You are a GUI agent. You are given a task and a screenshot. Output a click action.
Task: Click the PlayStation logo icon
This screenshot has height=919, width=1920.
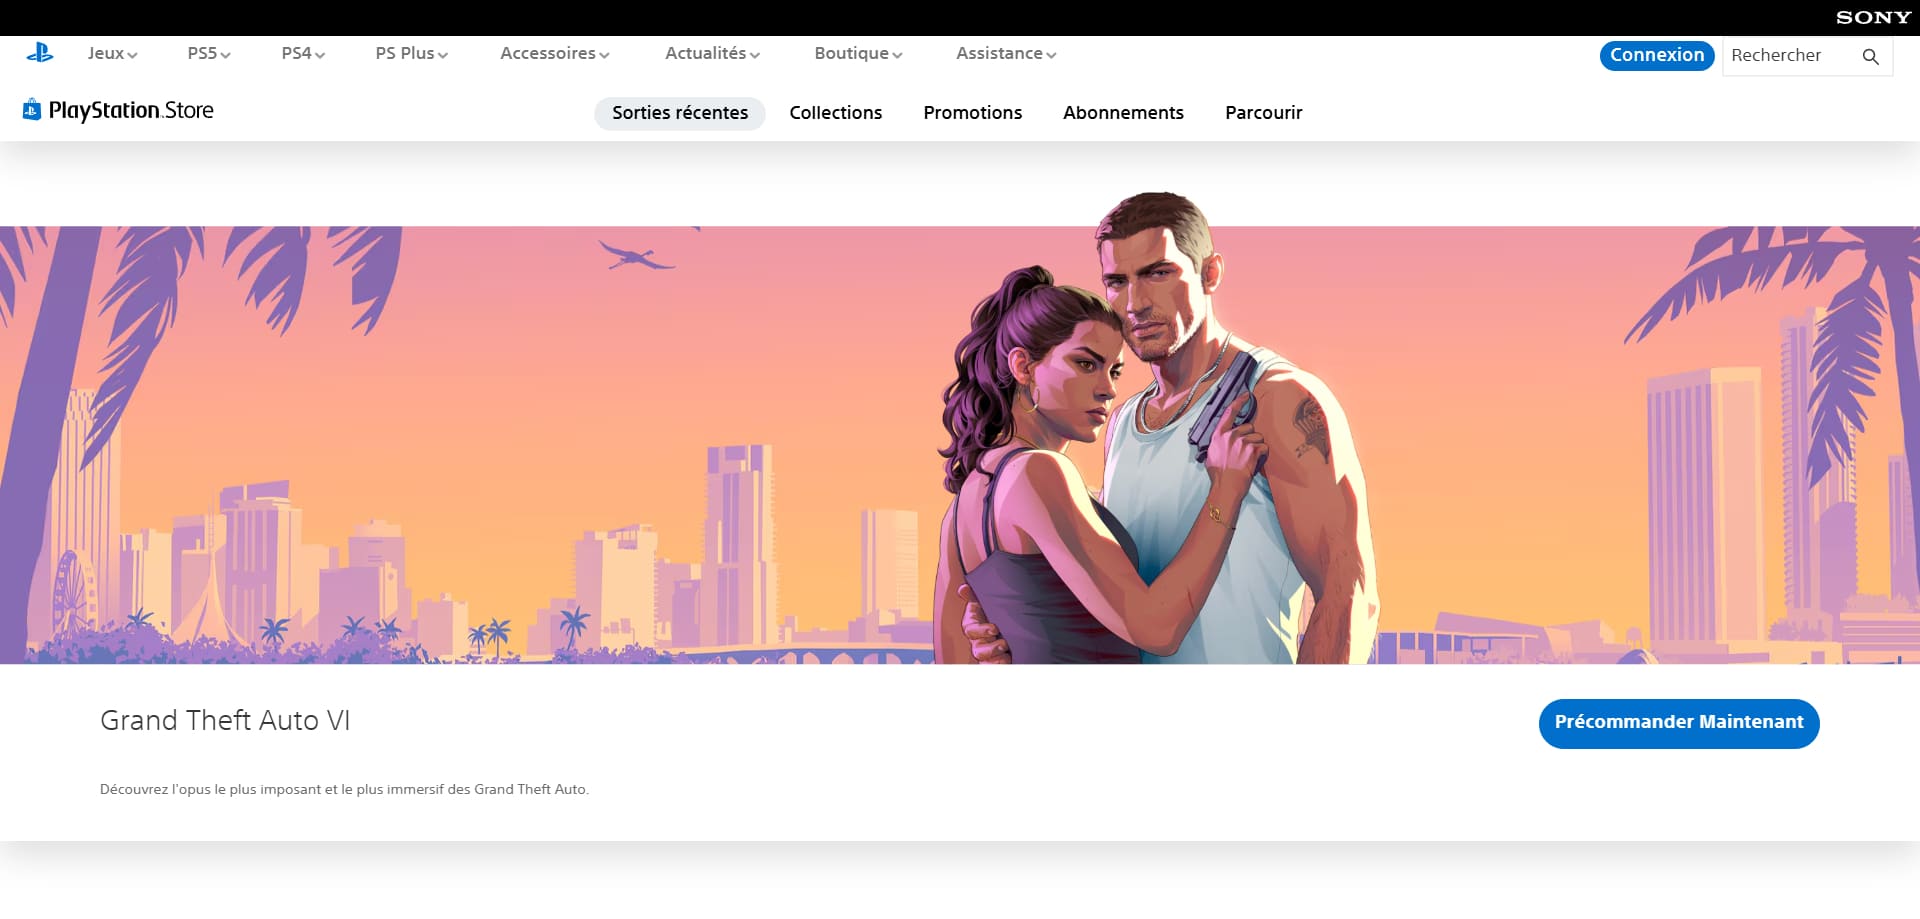coord(40,53)
